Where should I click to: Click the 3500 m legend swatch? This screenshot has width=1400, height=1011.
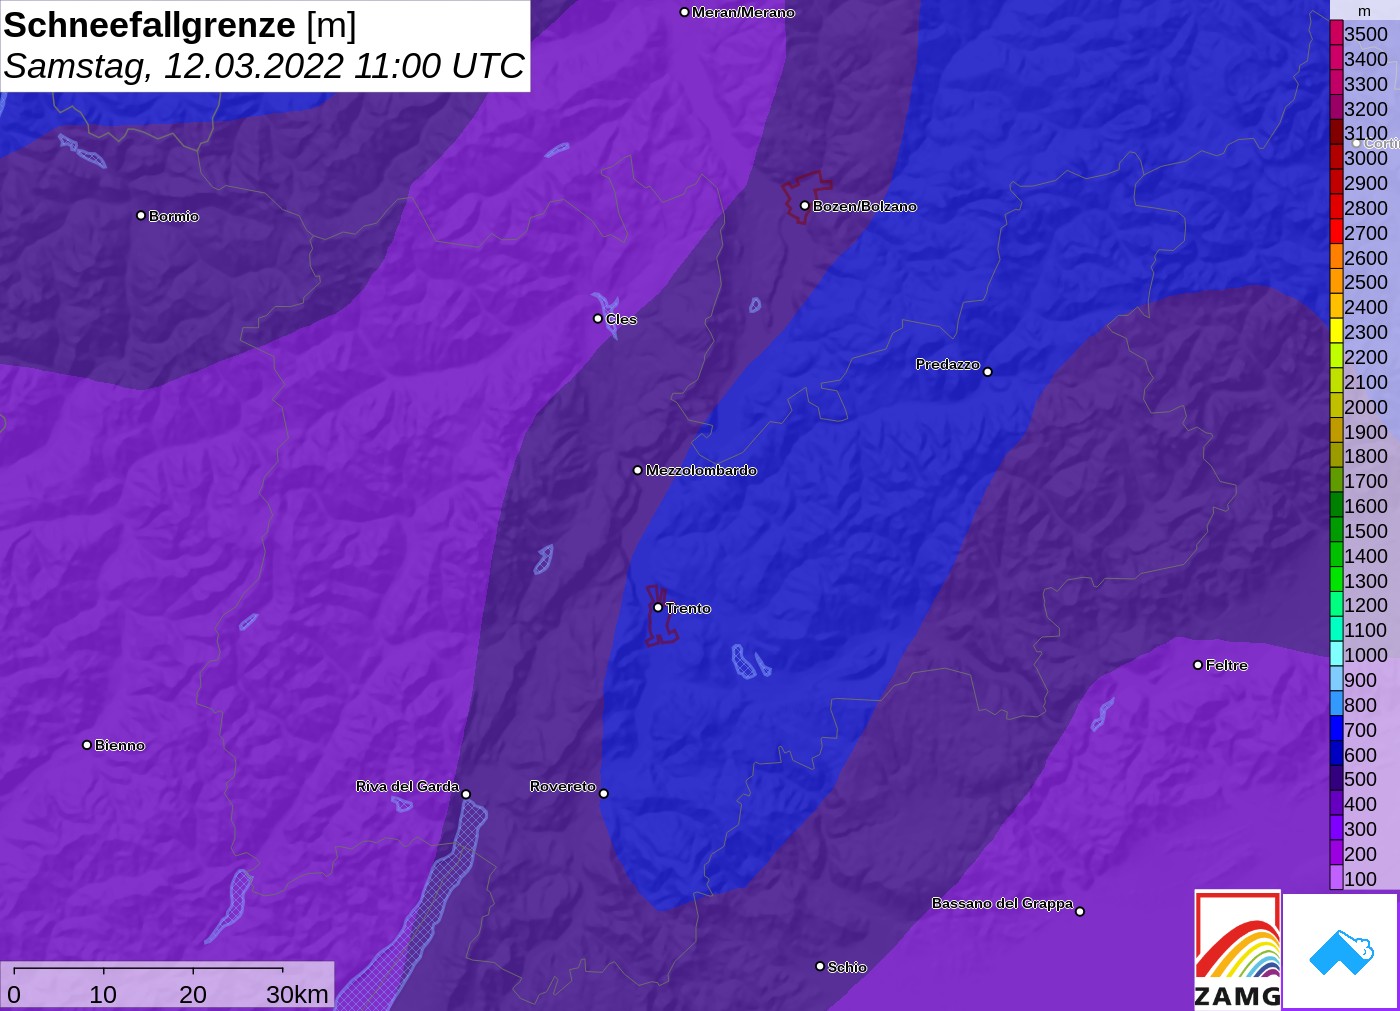click(1336, 33)
